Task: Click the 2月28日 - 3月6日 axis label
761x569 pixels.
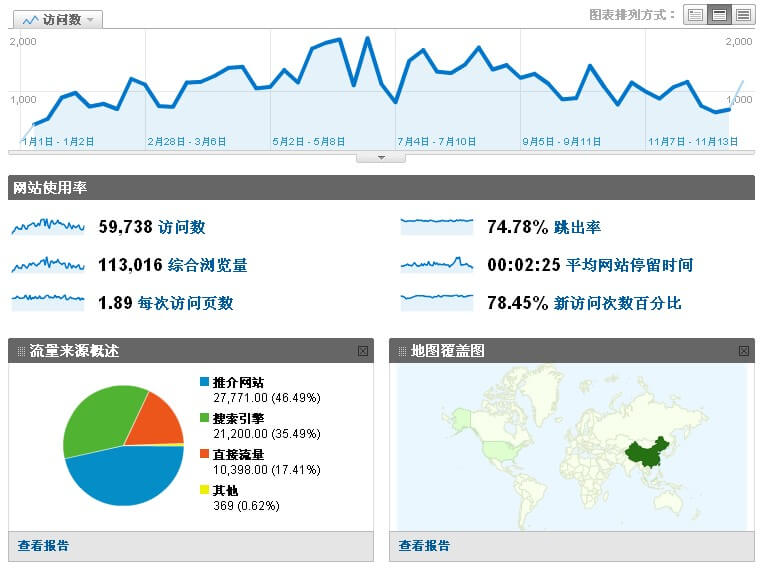Action: click(187, 142)
